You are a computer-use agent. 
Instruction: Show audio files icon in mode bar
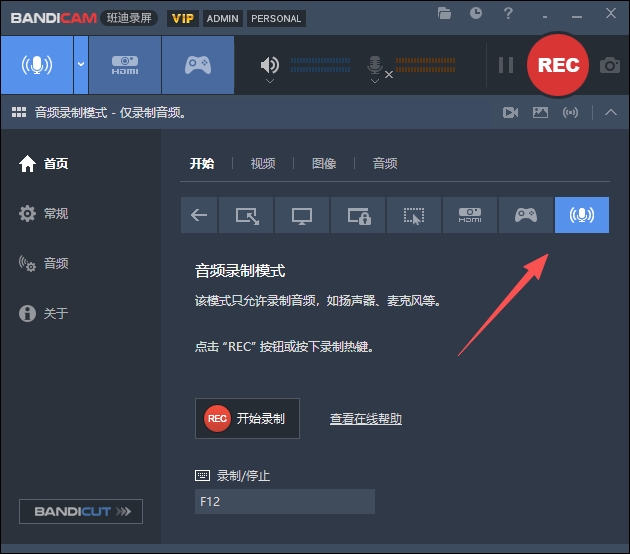(571, 112)
